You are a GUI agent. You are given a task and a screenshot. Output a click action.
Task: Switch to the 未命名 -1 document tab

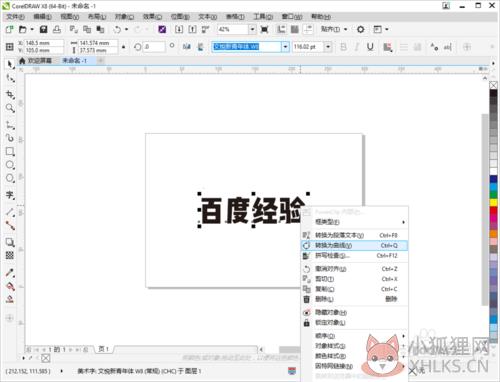[x=75, y=61]
